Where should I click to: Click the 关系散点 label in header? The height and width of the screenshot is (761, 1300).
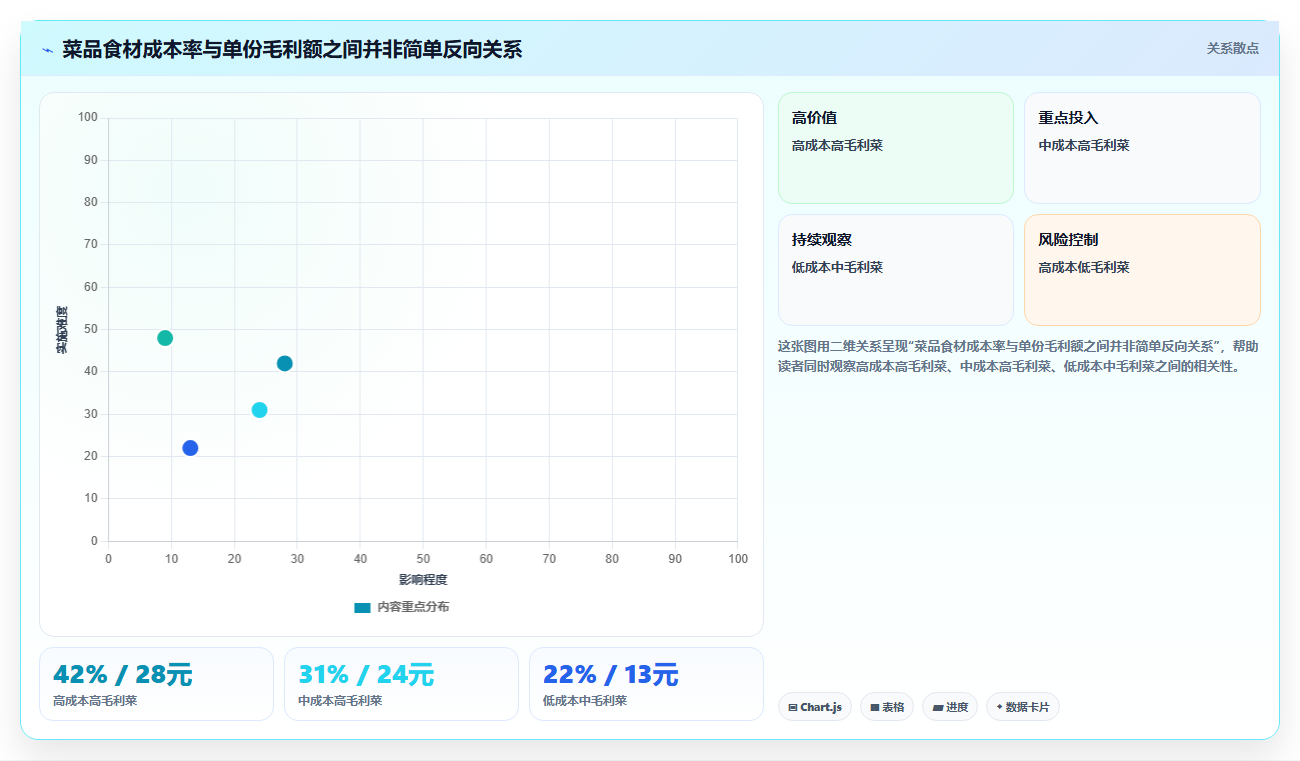(x=1232, y=48)
